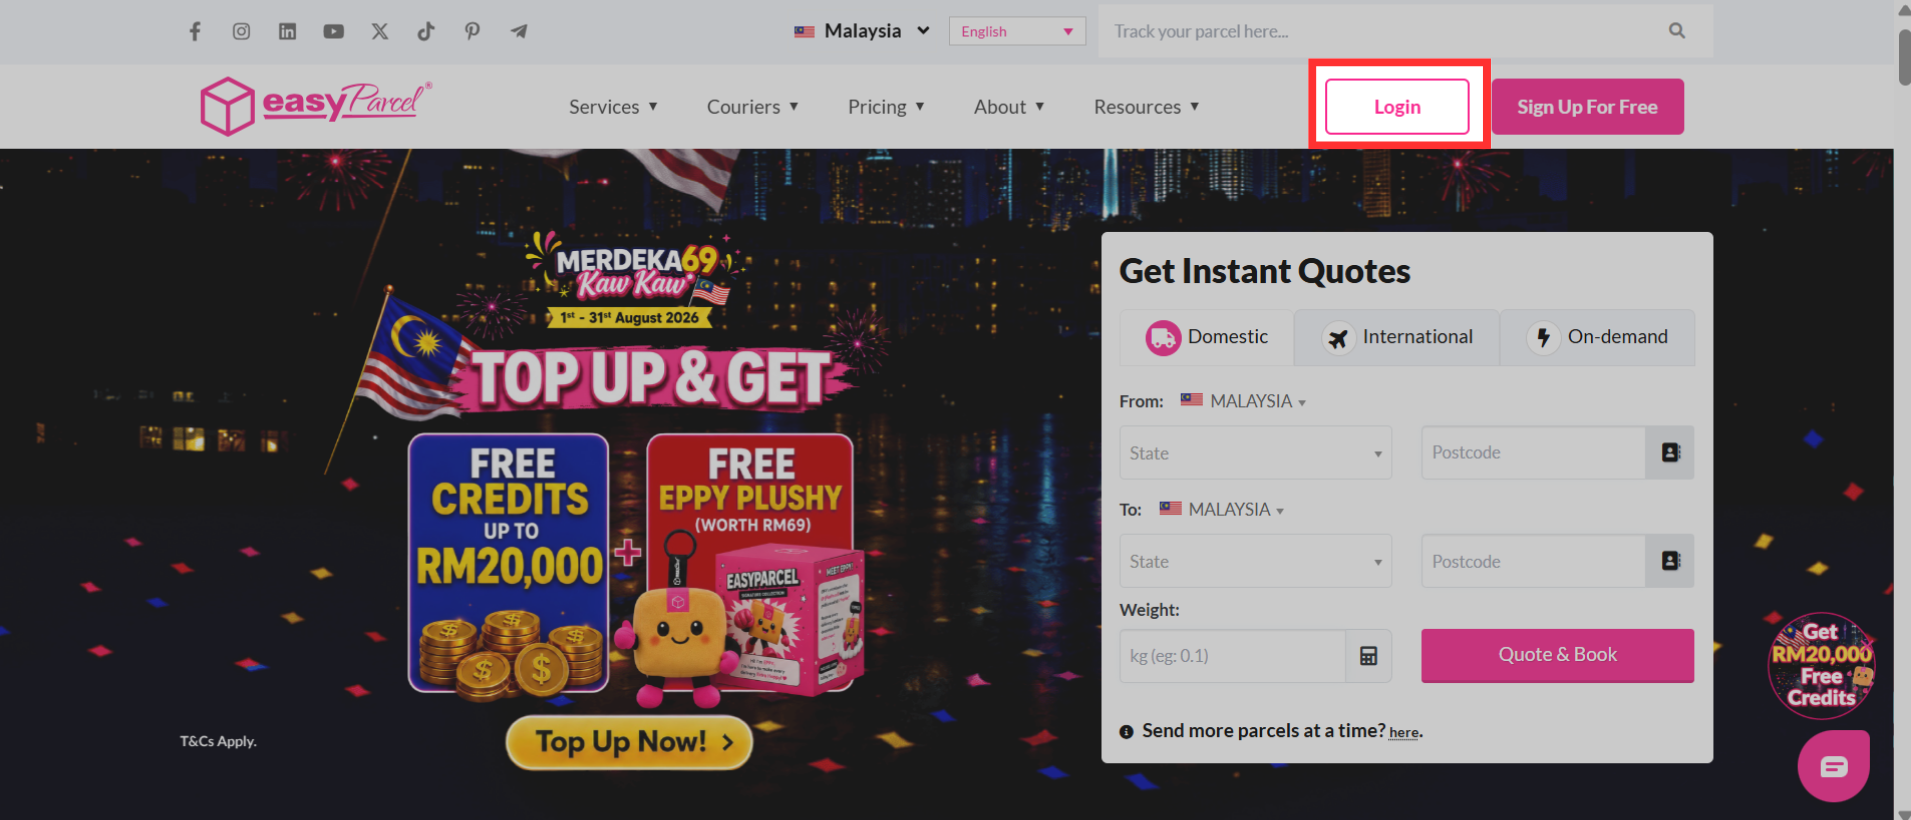The image size is (1911, 820).
Task: Select the Domestic quote tab
Action: pyautogui.click(x=1207, y=337)
